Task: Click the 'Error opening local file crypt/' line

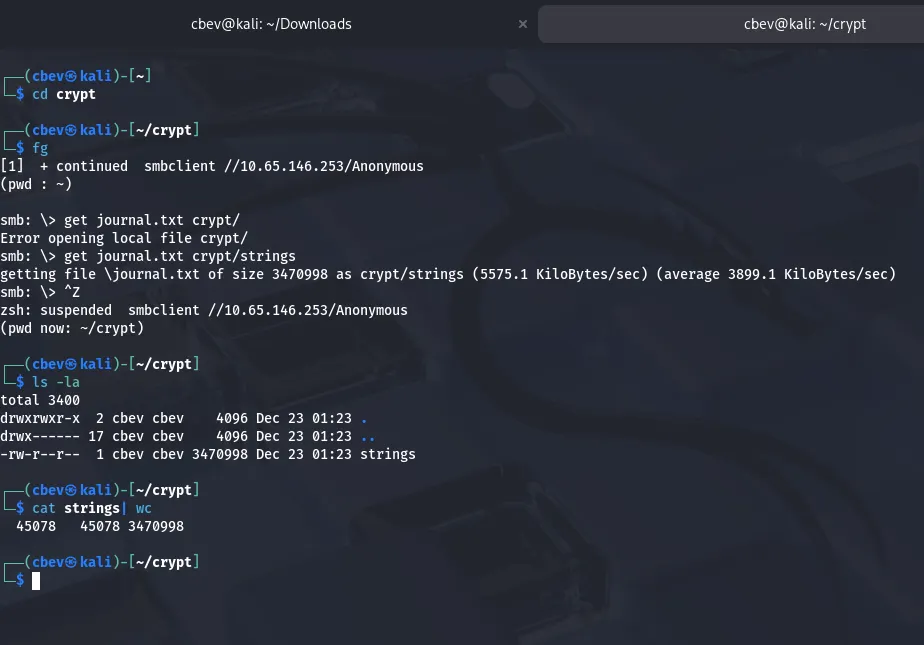Action: [124, 238]
